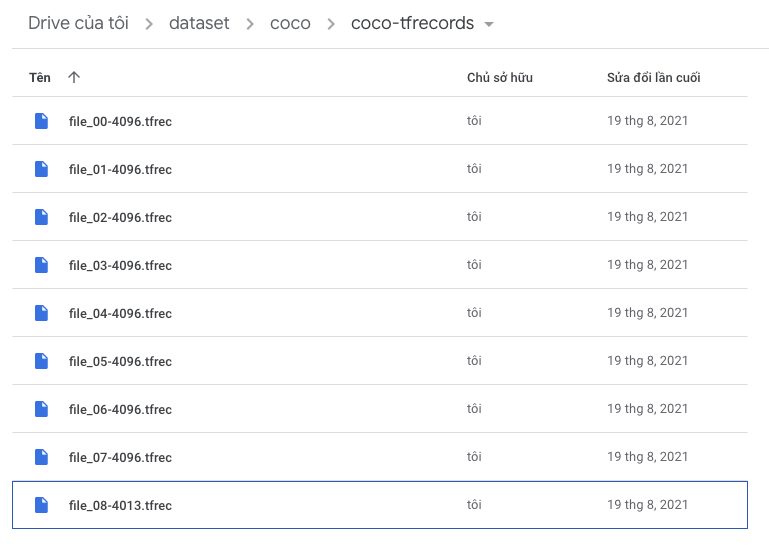Select the file_07-4096.tfrec row name
769x558 pixels.
click(x=120, y=457)
